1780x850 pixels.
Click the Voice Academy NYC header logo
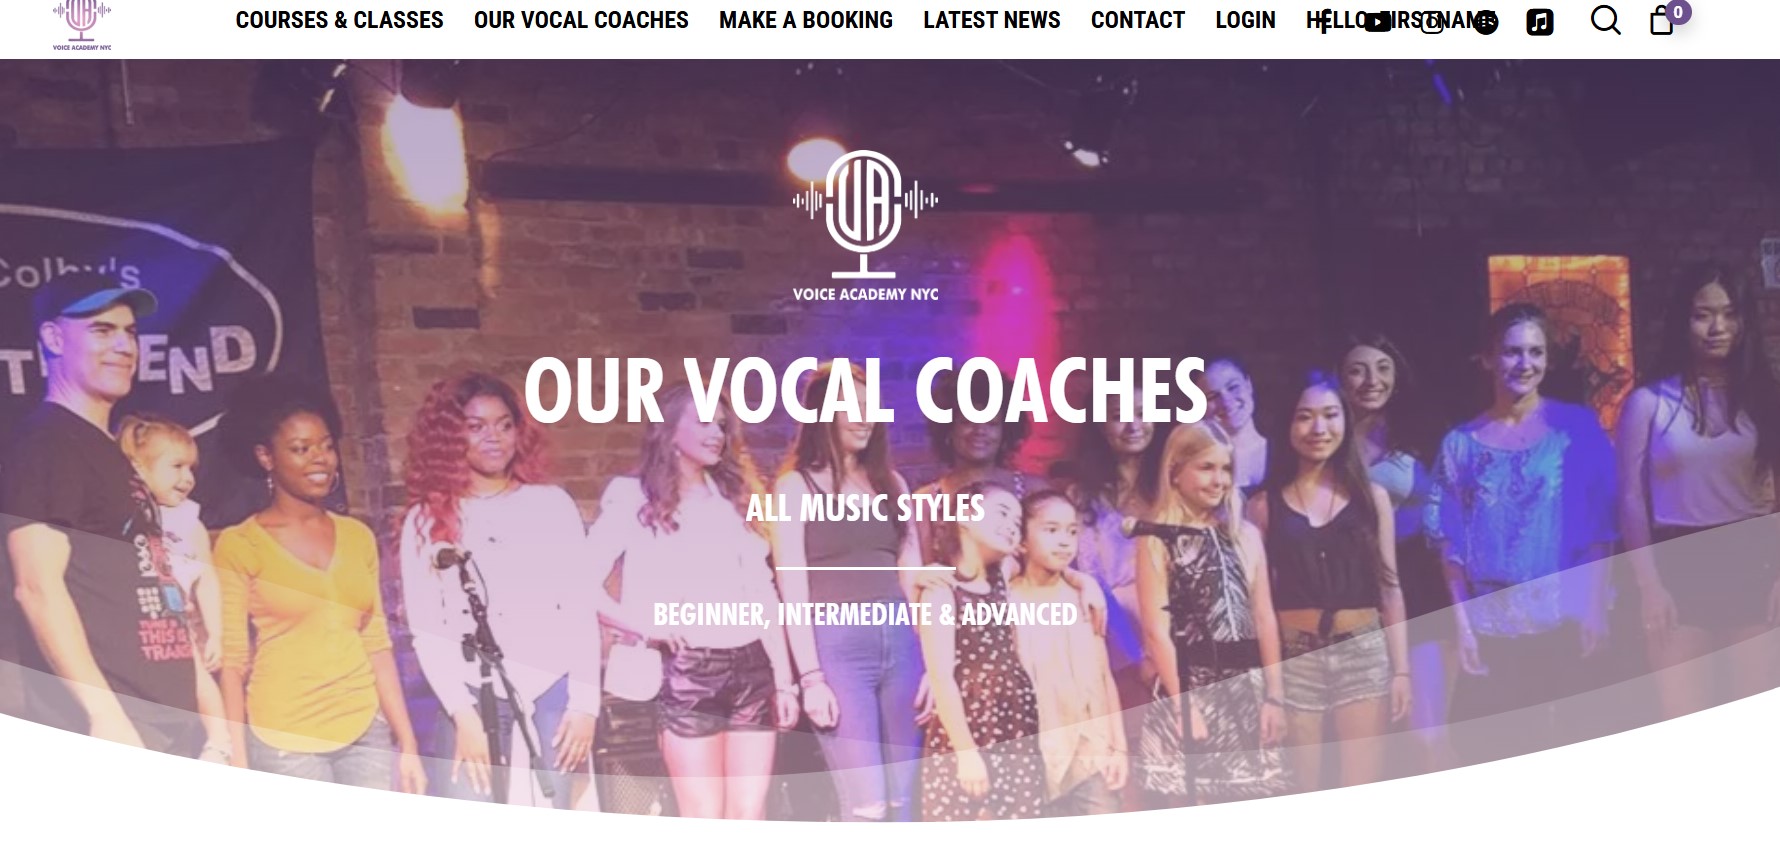point(82,25)
